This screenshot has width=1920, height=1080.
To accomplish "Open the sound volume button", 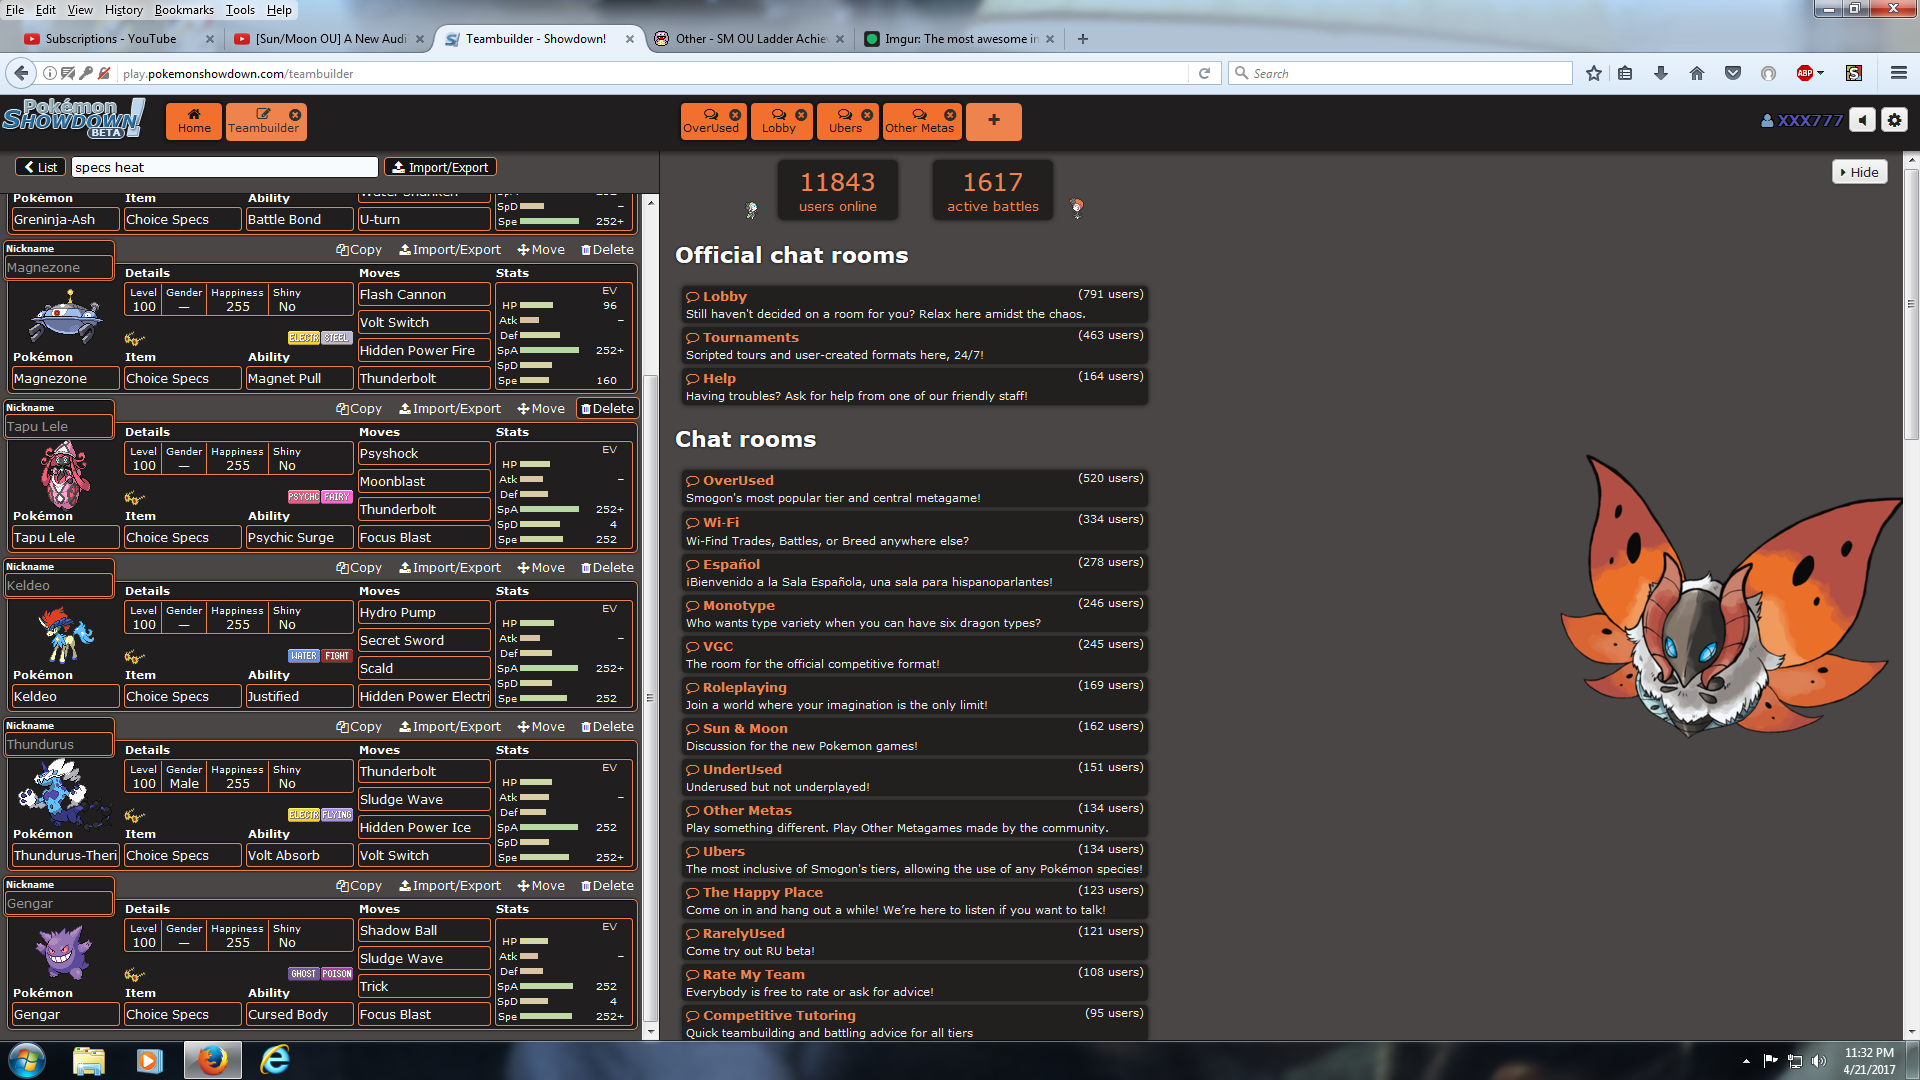I will [x=1862, y=120].
